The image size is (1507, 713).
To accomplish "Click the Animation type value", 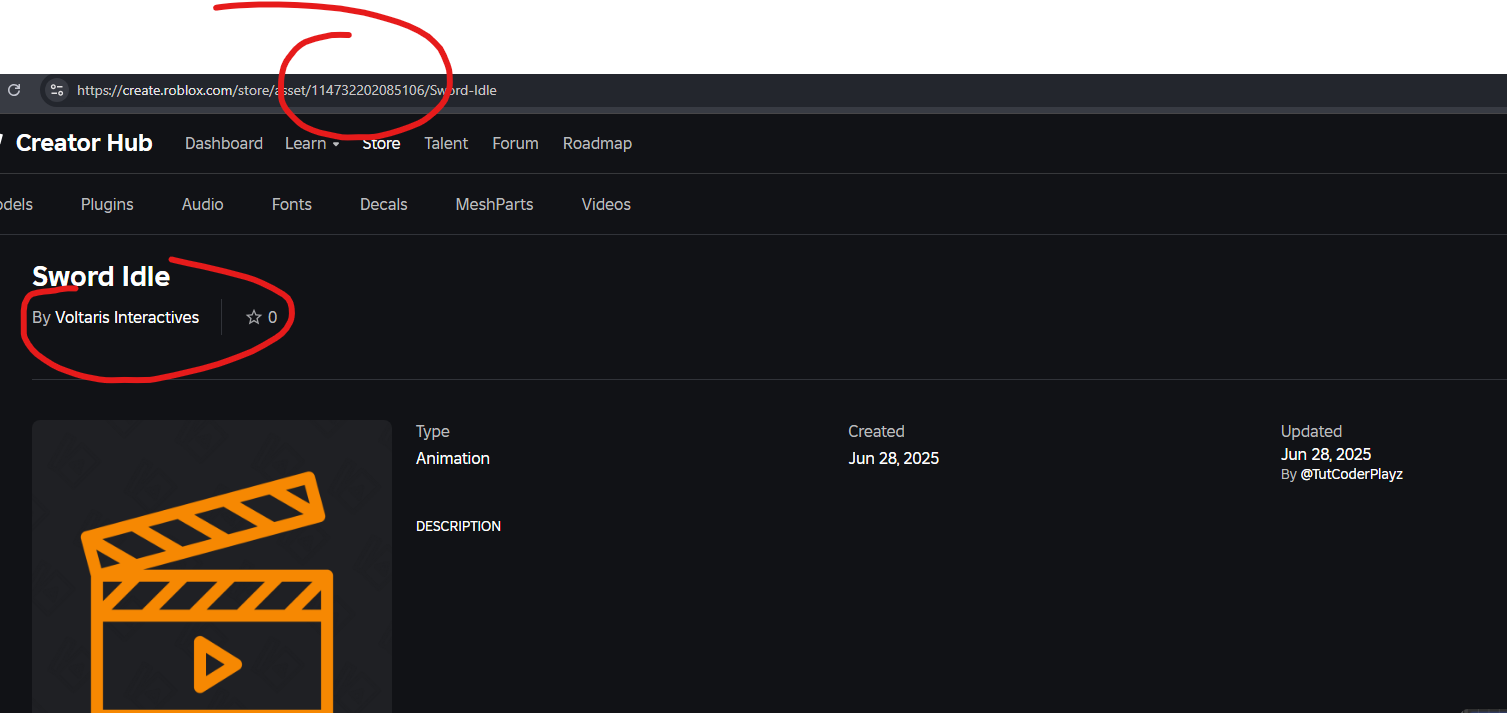I will (453, 458).
